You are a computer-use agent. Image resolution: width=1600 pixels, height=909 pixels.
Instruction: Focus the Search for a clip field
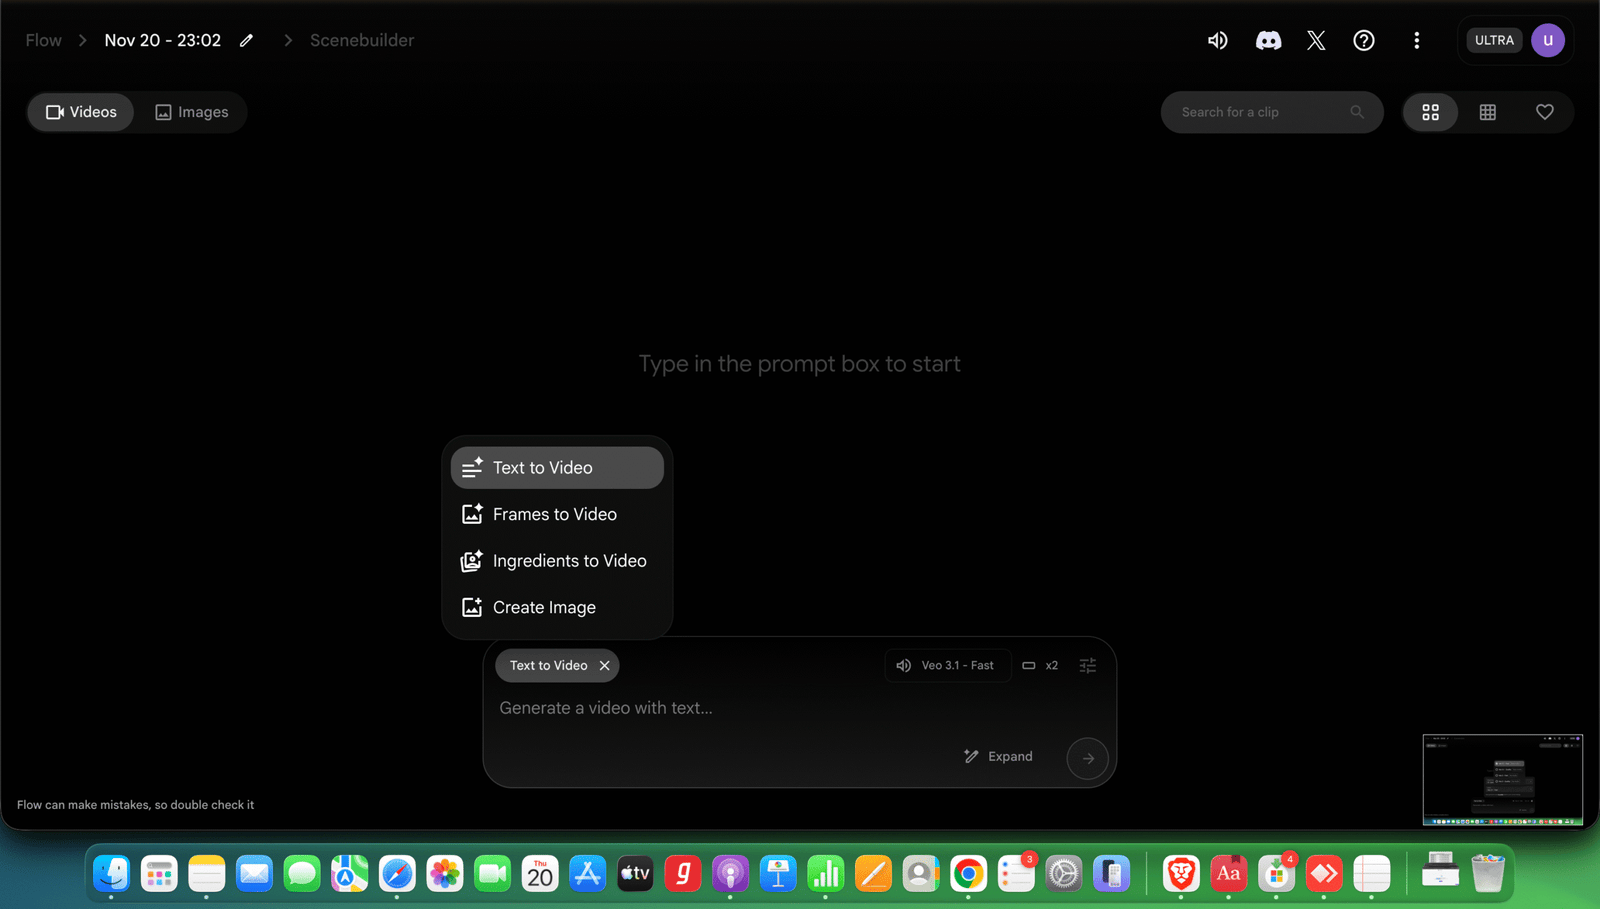[1260, 112]
